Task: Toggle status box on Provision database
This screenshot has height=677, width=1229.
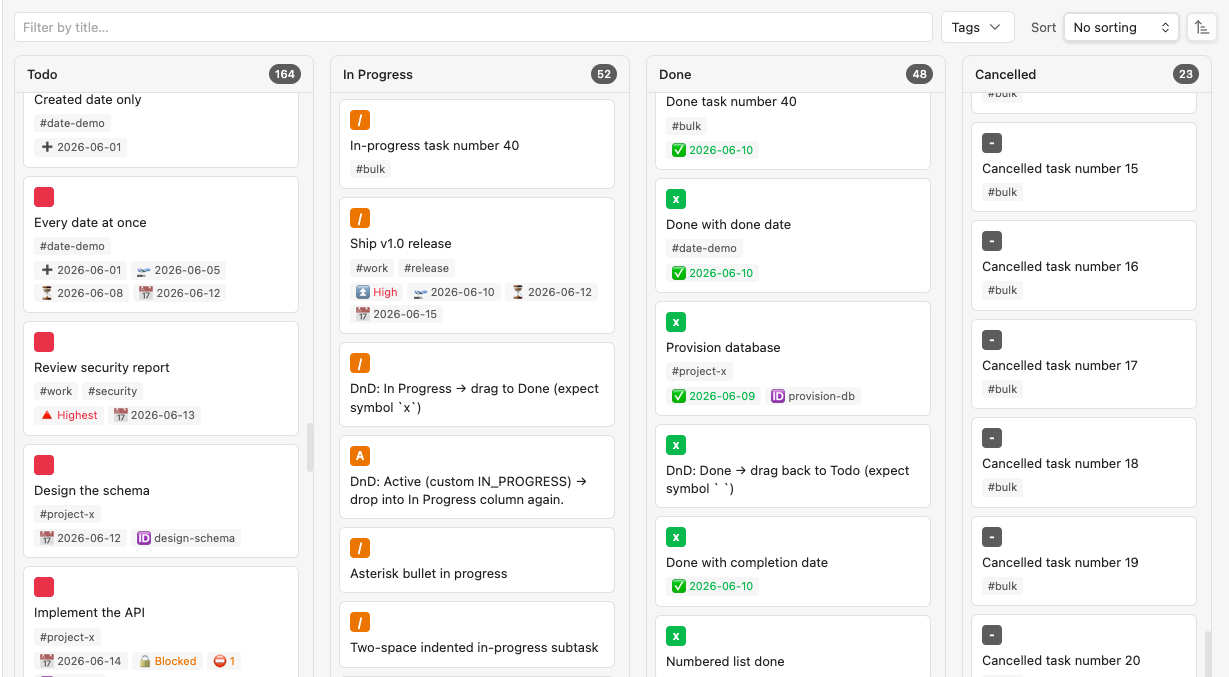Action: pos(676,322)
